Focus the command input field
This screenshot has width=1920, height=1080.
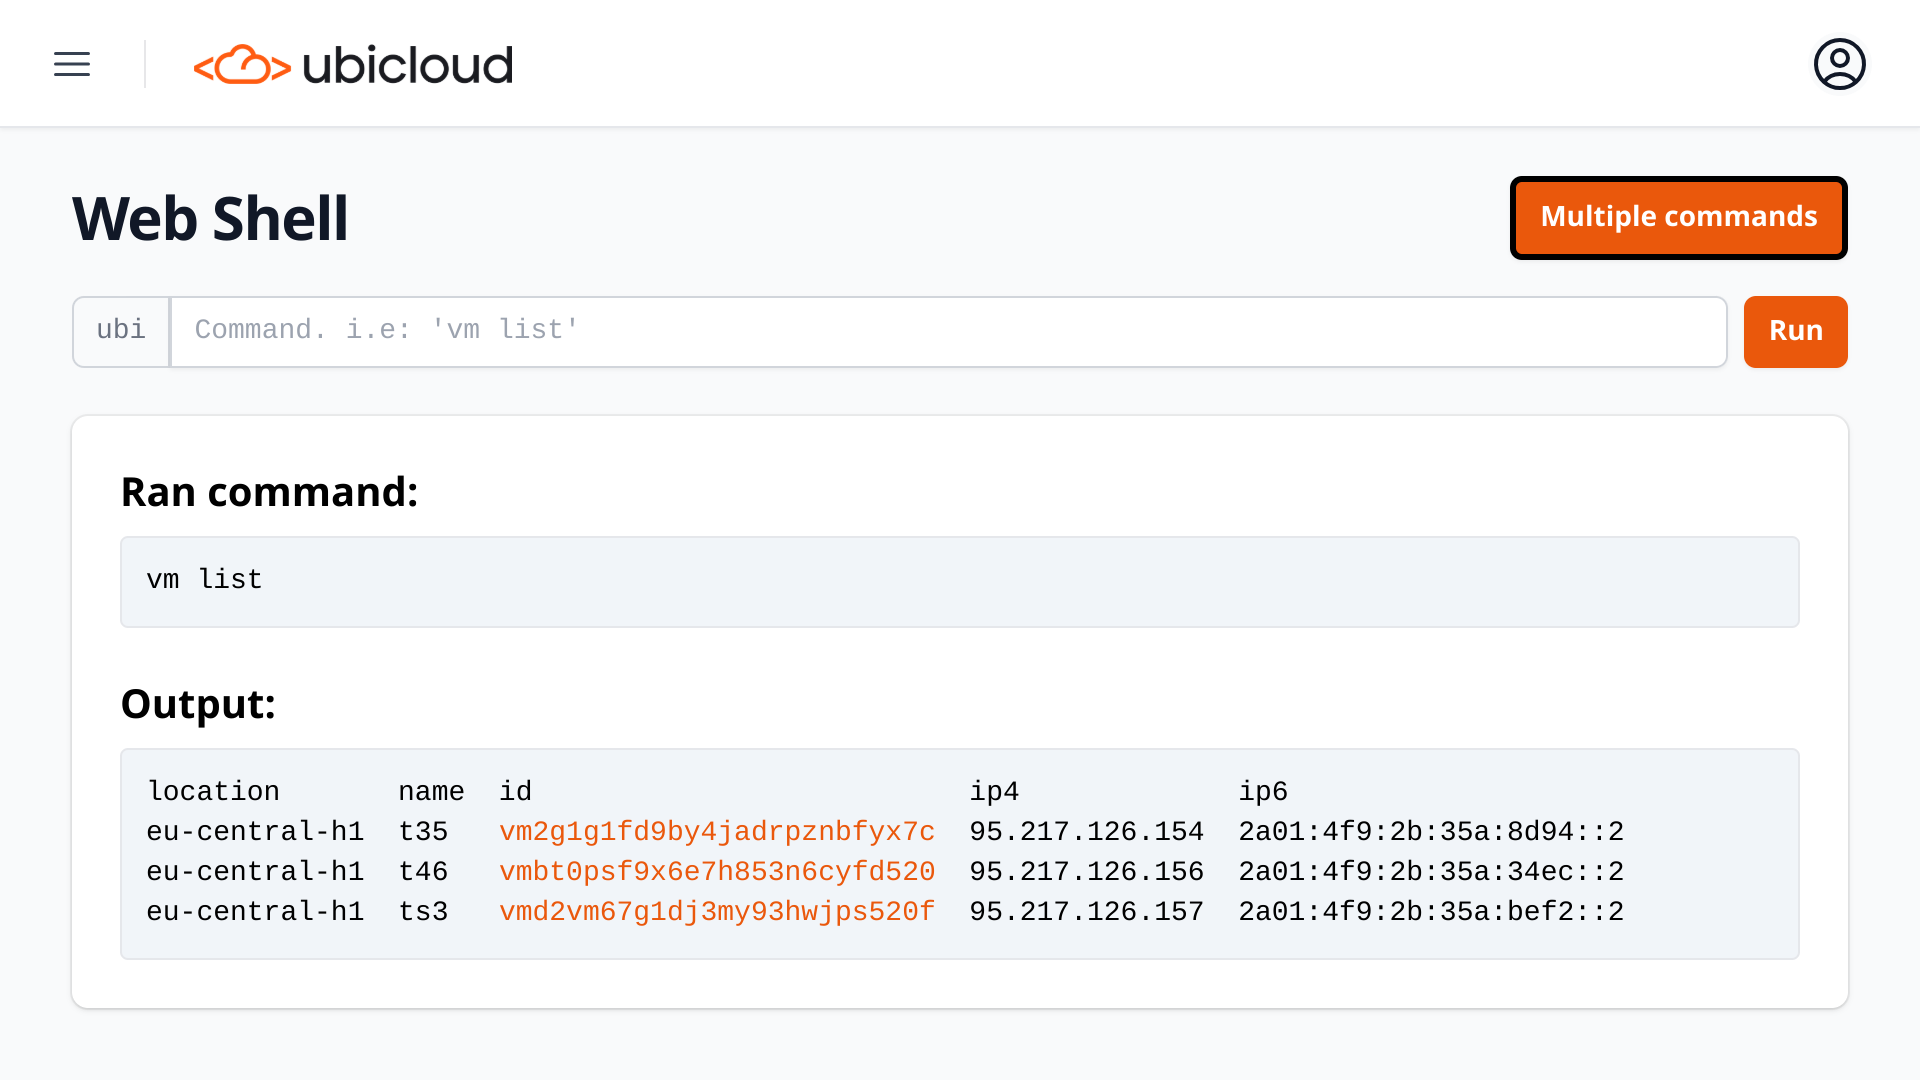point(948,331)
